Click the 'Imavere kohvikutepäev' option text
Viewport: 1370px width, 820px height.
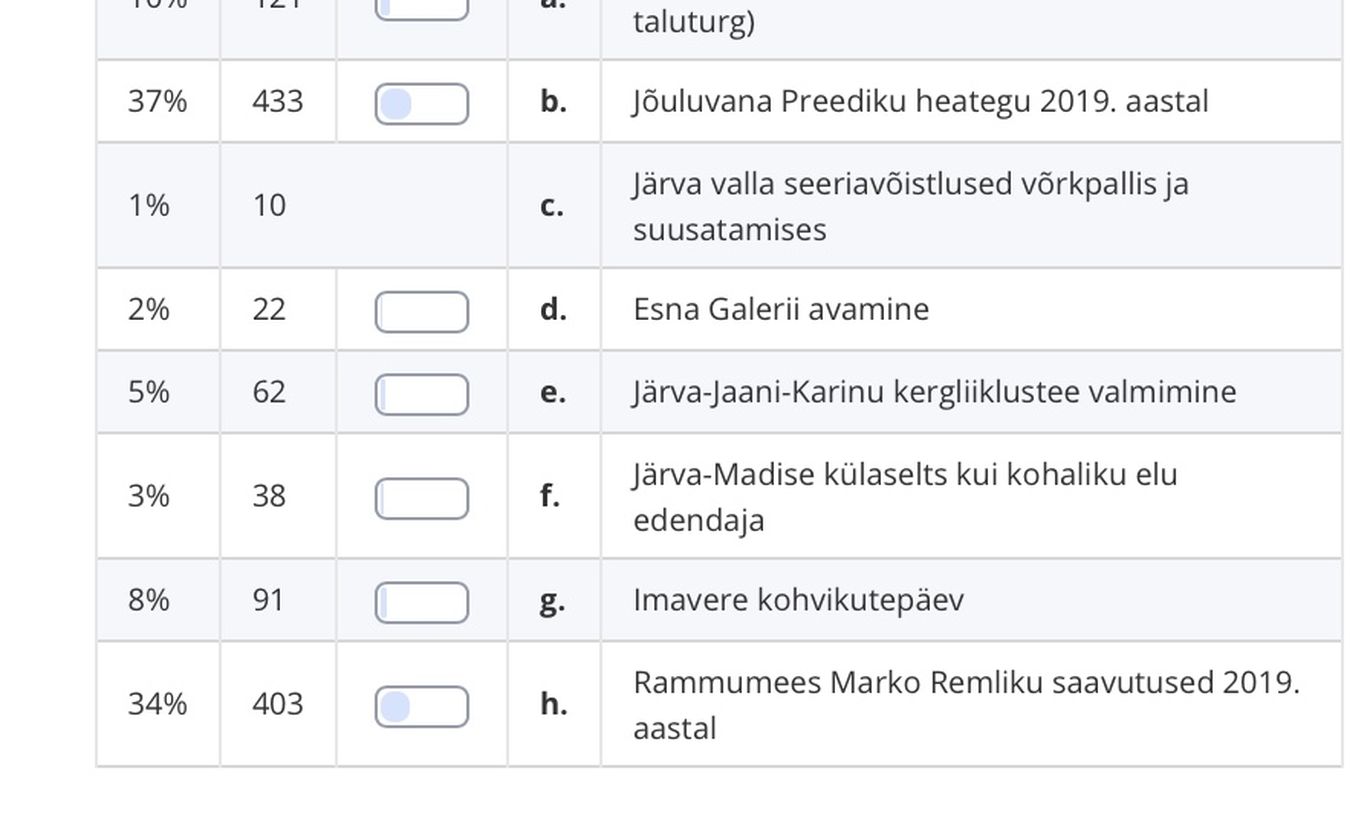798,600
